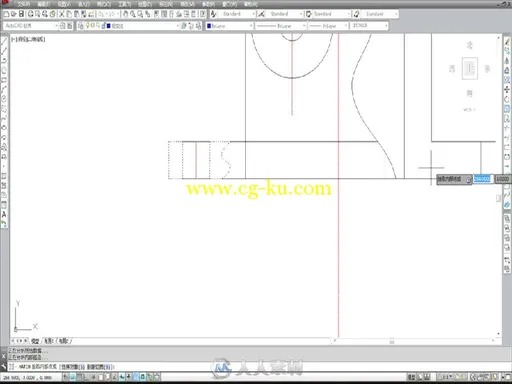Open the first menu (文件) in menu bar
Viewport: 512px width, 384px height.
pyautogui.click(x=23, y=4)
